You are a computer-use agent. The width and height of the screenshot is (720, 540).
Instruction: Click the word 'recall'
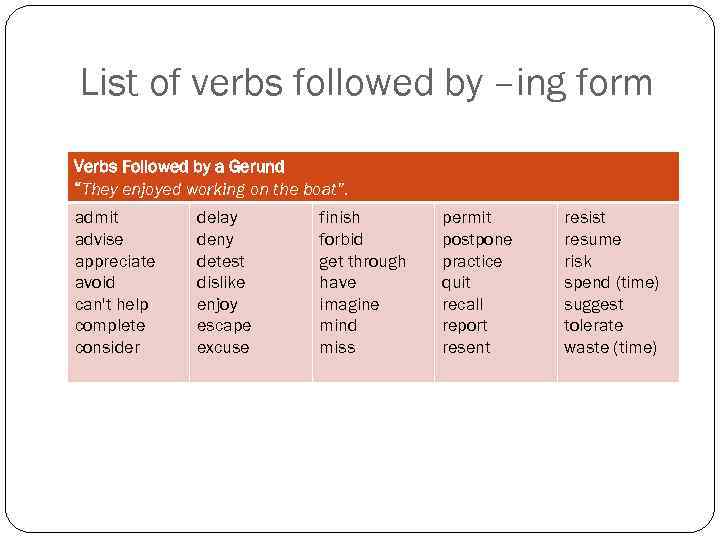[463, 304]
